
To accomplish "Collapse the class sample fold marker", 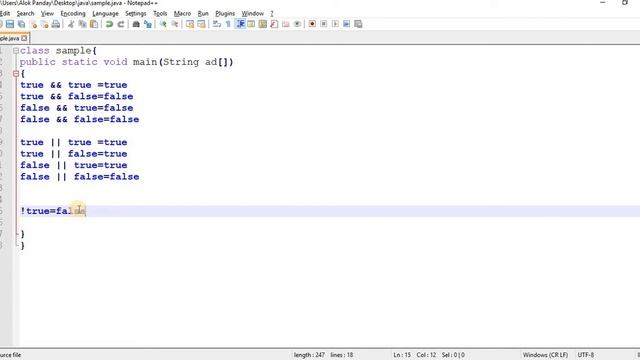I will point(16,51).
